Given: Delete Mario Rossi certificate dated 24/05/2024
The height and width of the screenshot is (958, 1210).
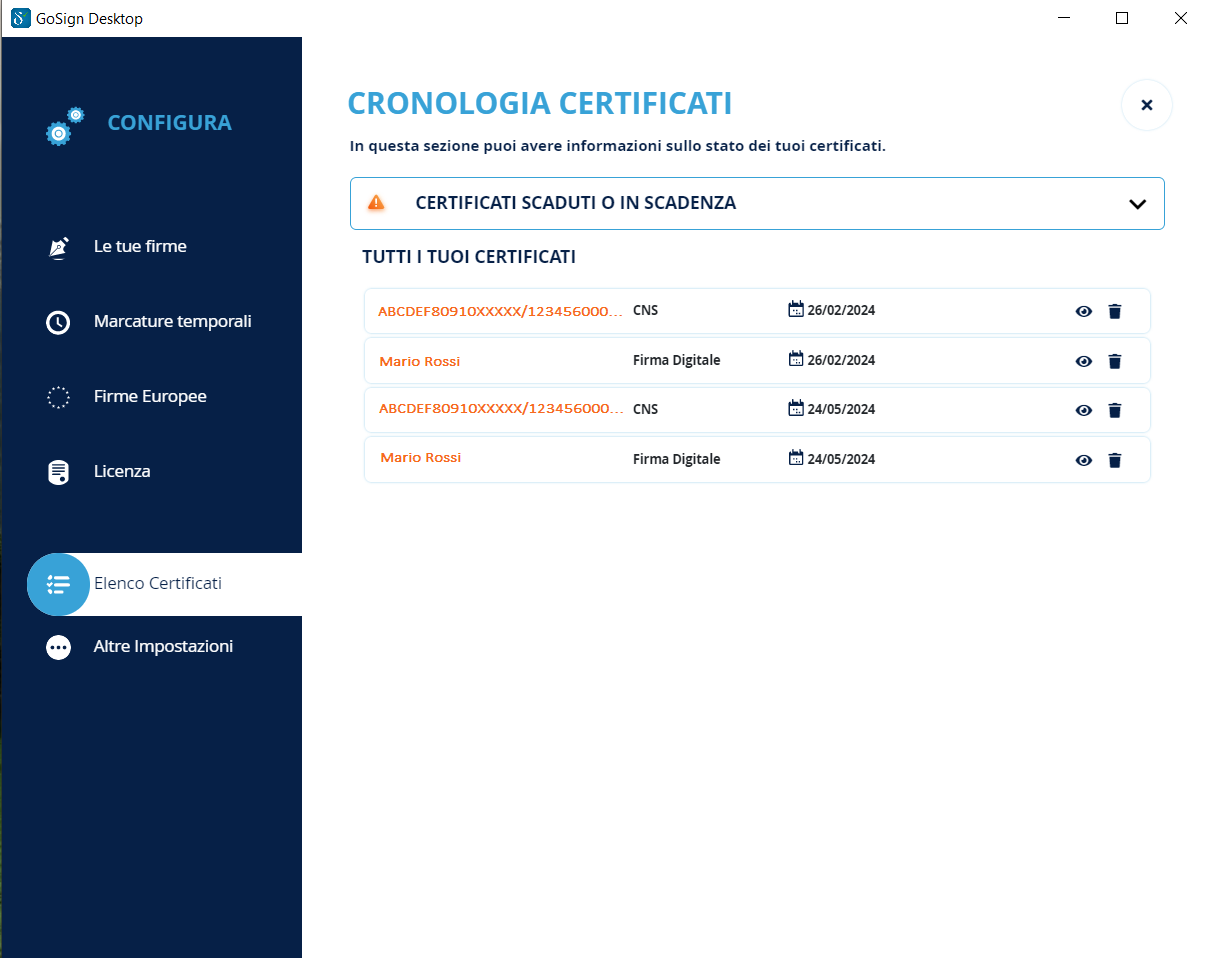Looking at the screenshot, I should [x=1115, y=460].
